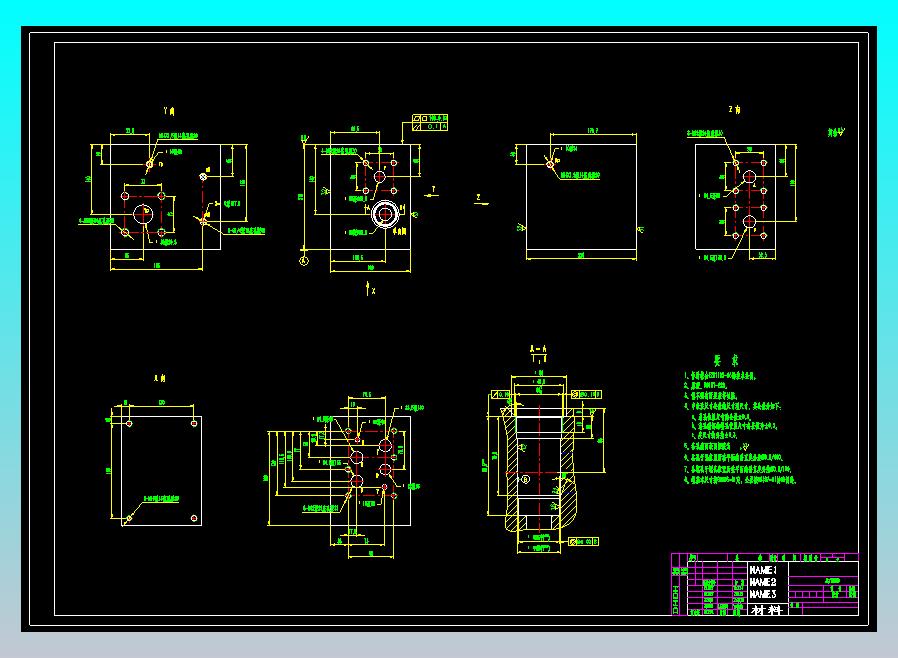Pick the datum A circle symbol
The image size is (898, 658).
point(304,261)
